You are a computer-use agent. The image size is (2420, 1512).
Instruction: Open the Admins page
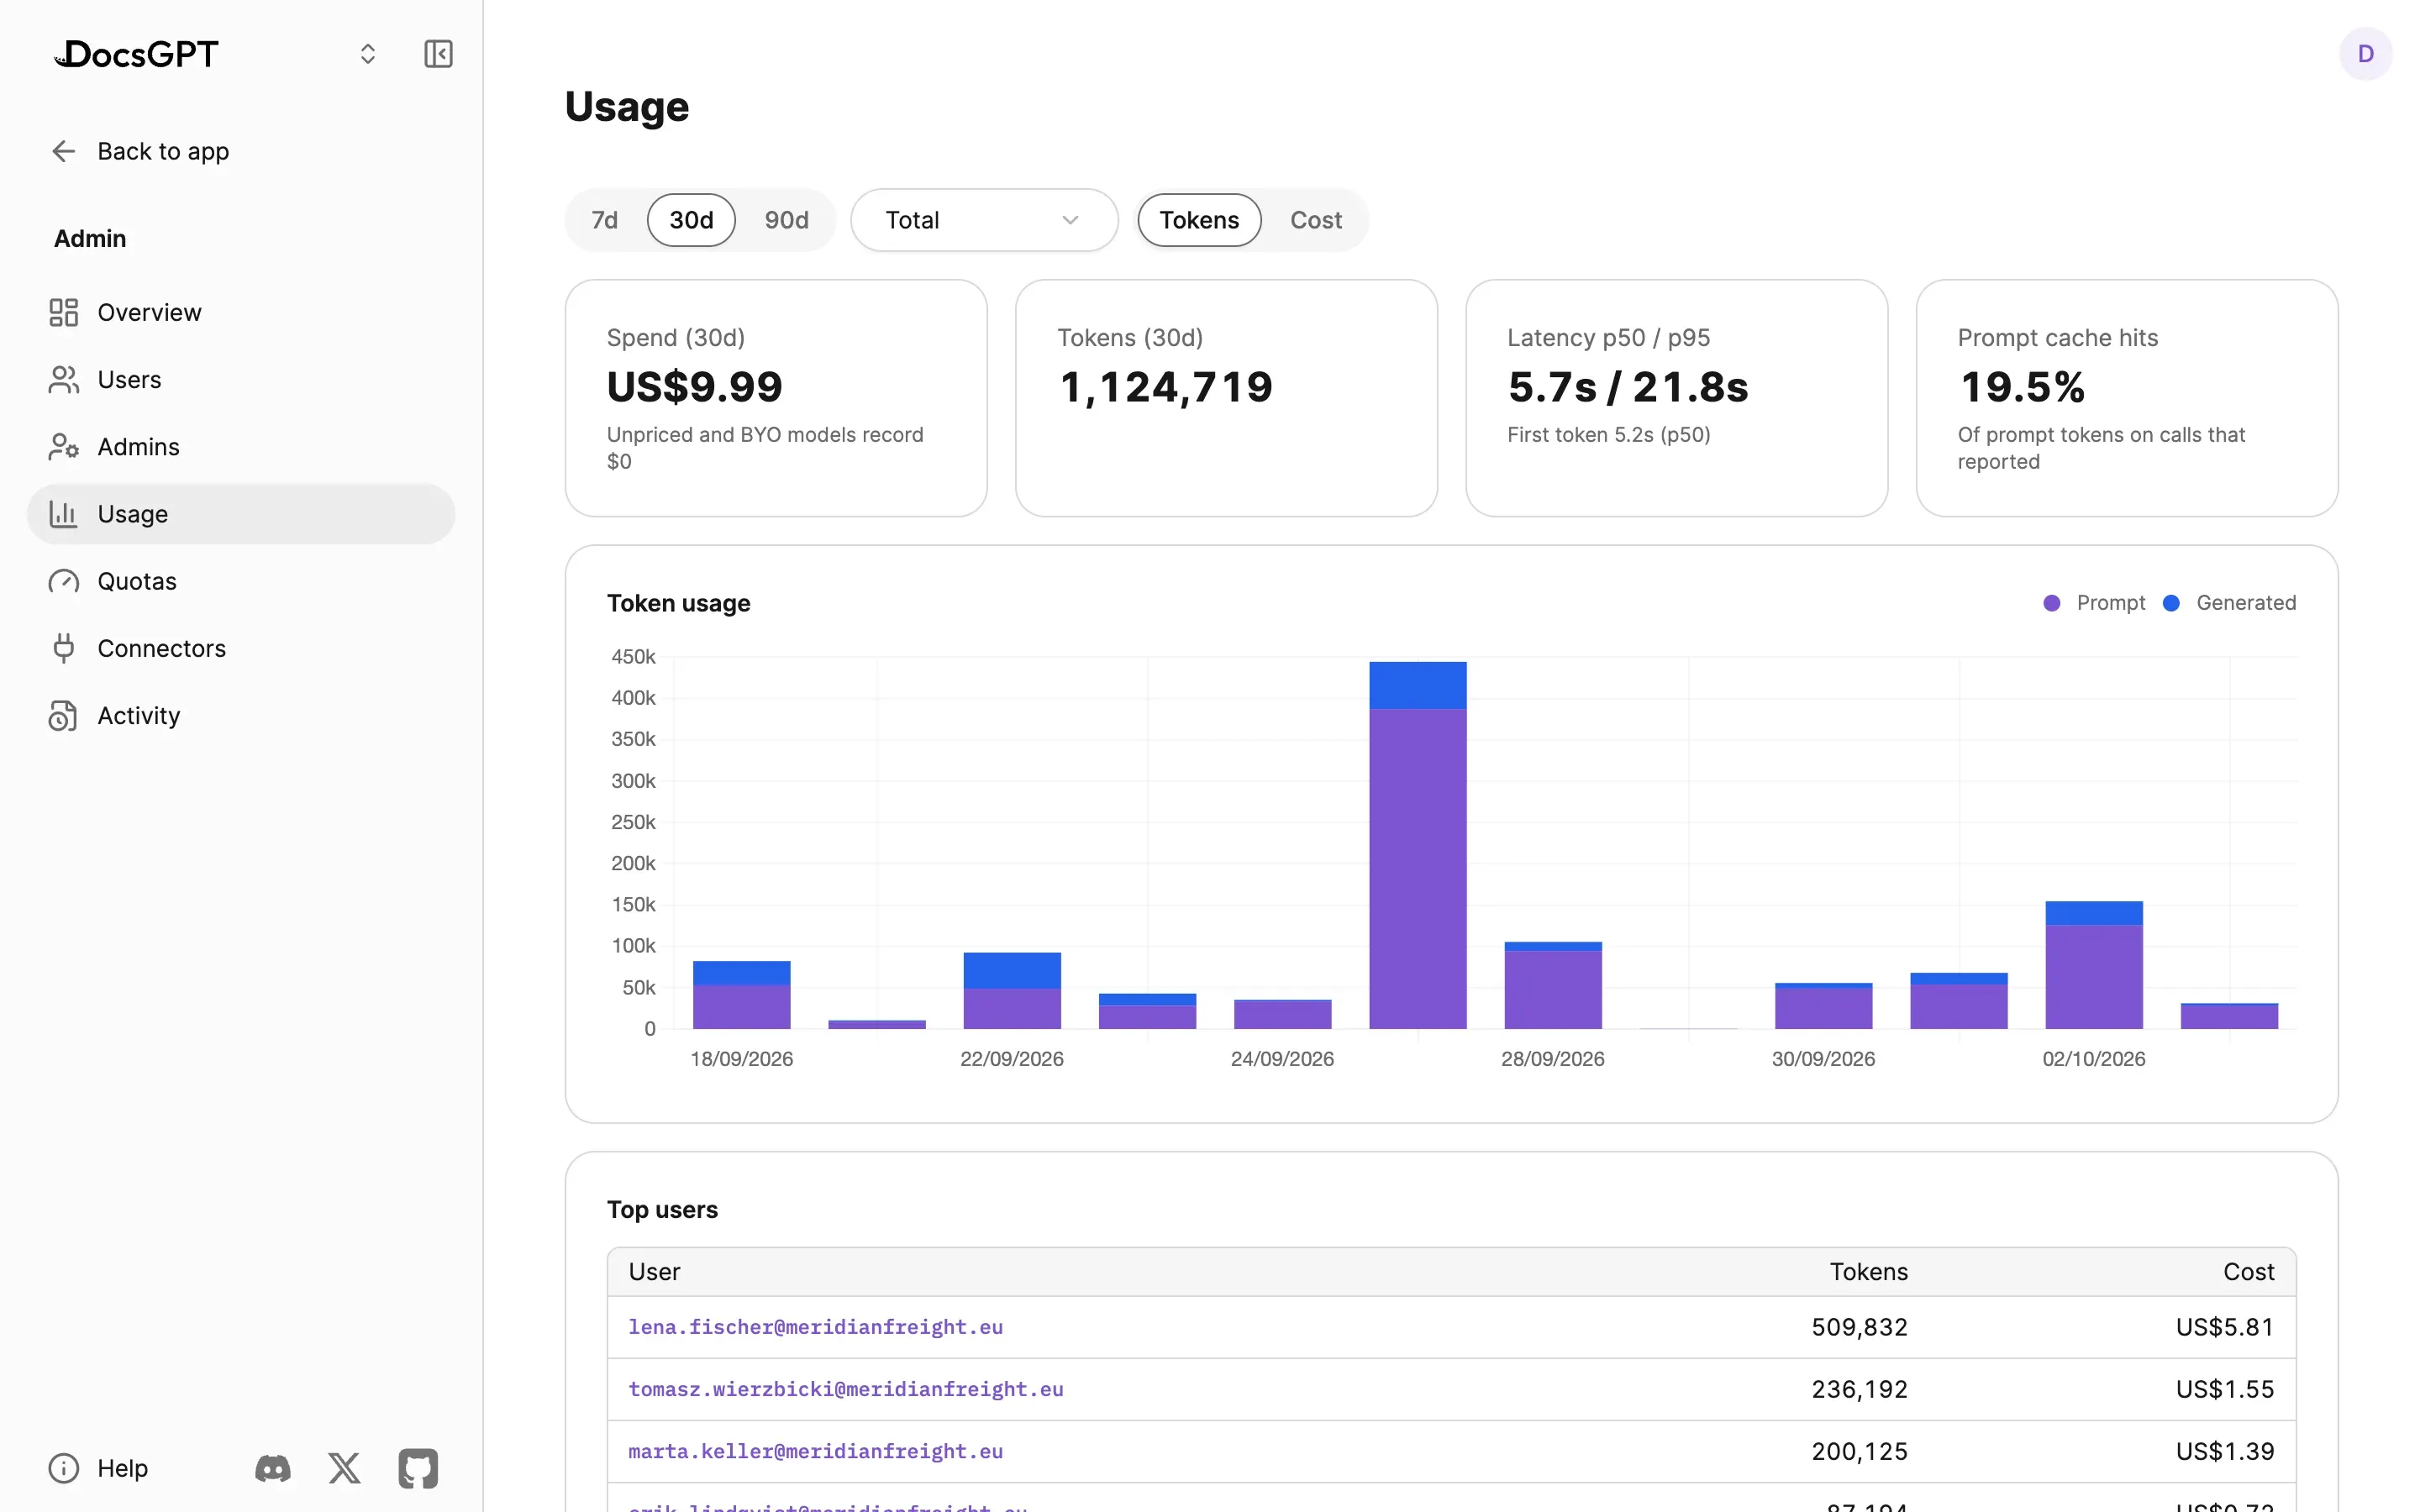(241, 447)
